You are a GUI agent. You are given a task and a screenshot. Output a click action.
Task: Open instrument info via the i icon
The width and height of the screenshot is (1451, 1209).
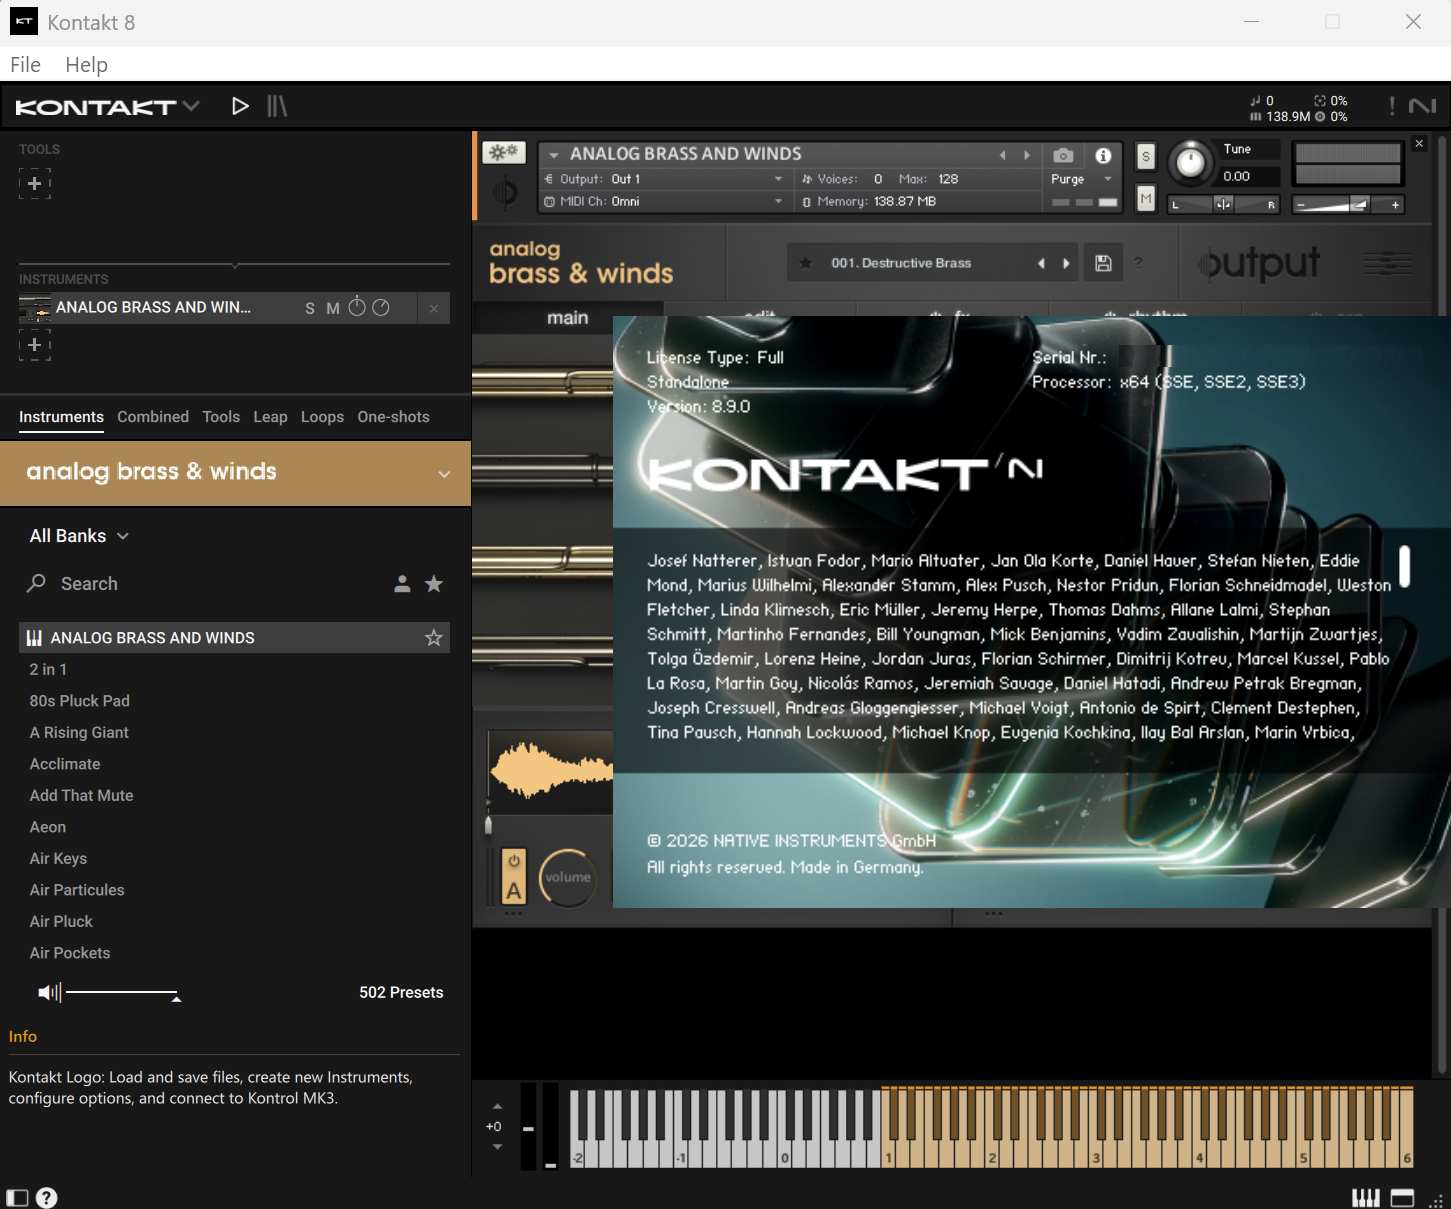point(1103,155)
